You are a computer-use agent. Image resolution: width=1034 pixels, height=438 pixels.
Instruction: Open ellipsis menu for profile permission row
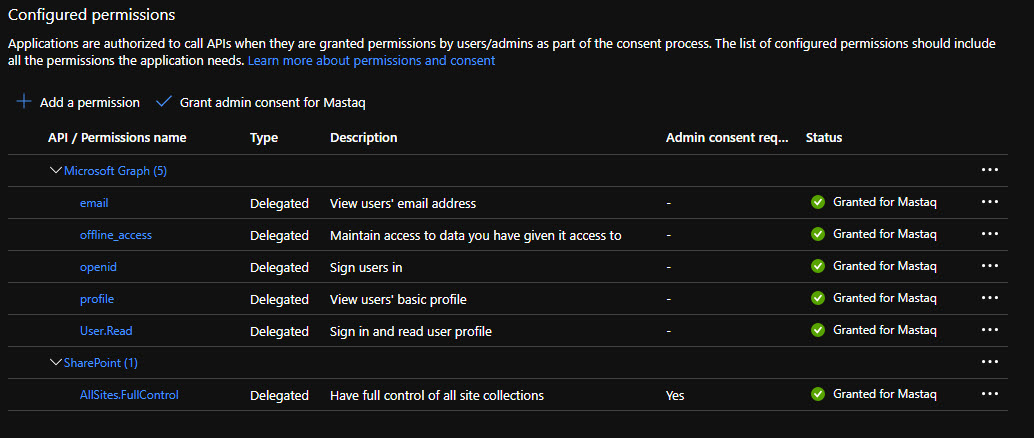click(990, 298)
